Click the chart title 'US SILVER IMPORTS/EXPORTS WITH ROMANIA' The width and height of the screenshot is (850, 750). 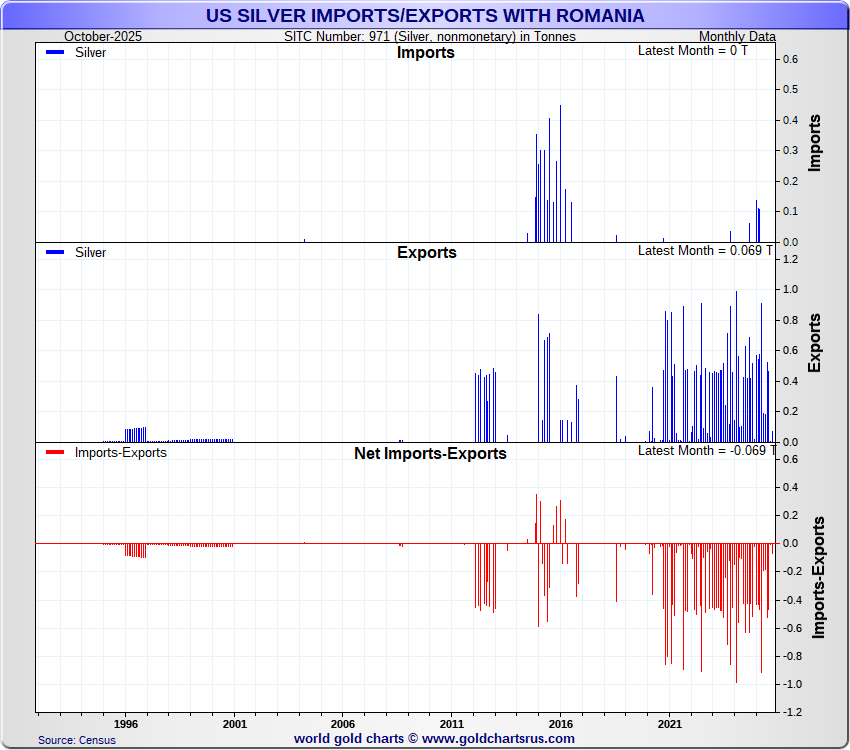(x=425, y=16)
